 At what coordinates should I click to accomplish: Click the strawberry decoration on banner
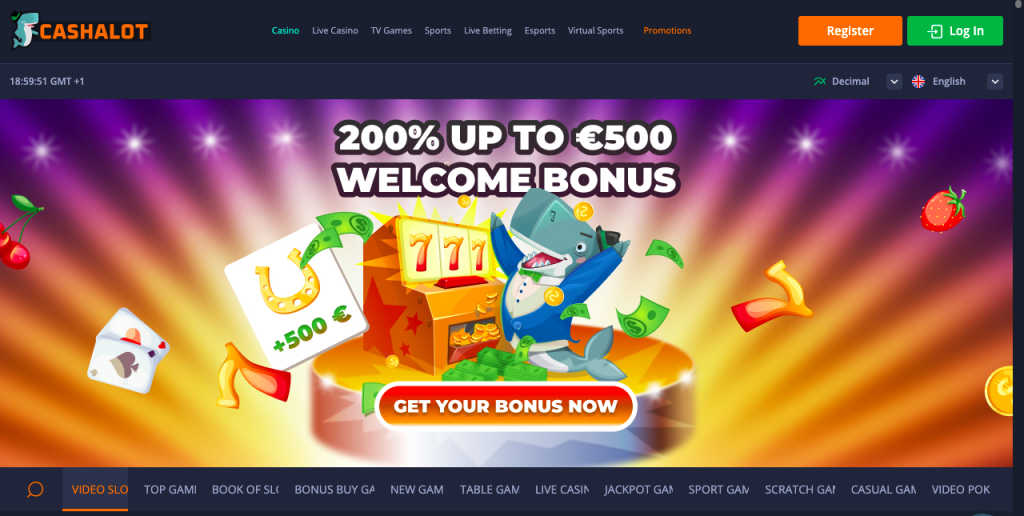(942, 209)
